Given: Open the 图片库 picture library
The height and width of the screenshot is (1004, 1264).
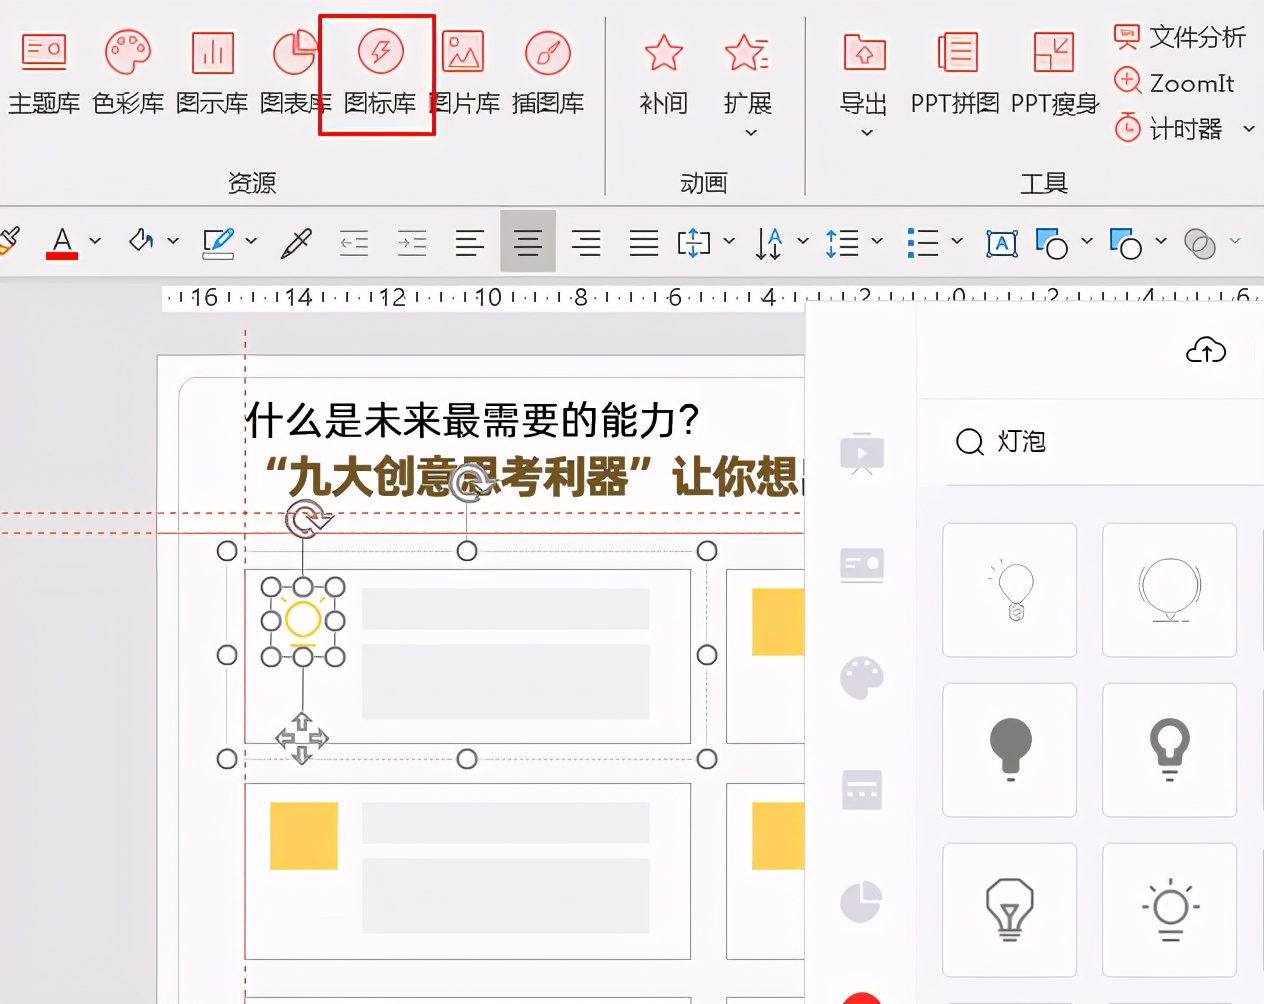Looking at the screenshot, I should (x=463, y=70).
